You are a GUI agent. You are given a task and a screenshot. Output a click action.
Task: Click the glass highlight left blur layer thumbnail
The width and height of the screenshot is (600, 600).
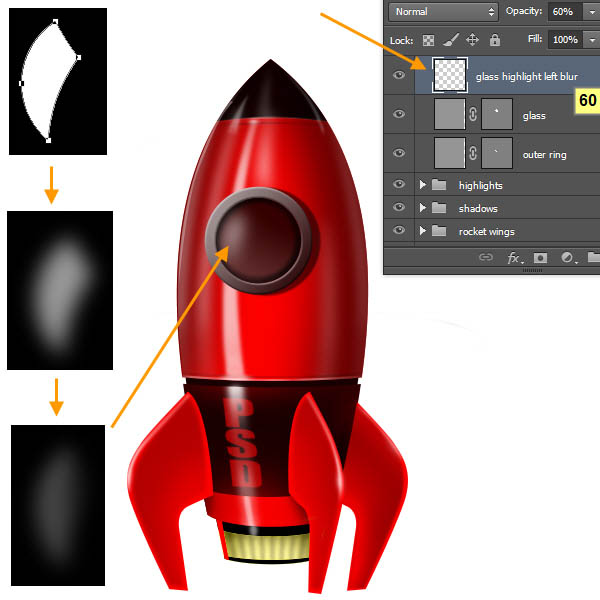tap(450, 76)
